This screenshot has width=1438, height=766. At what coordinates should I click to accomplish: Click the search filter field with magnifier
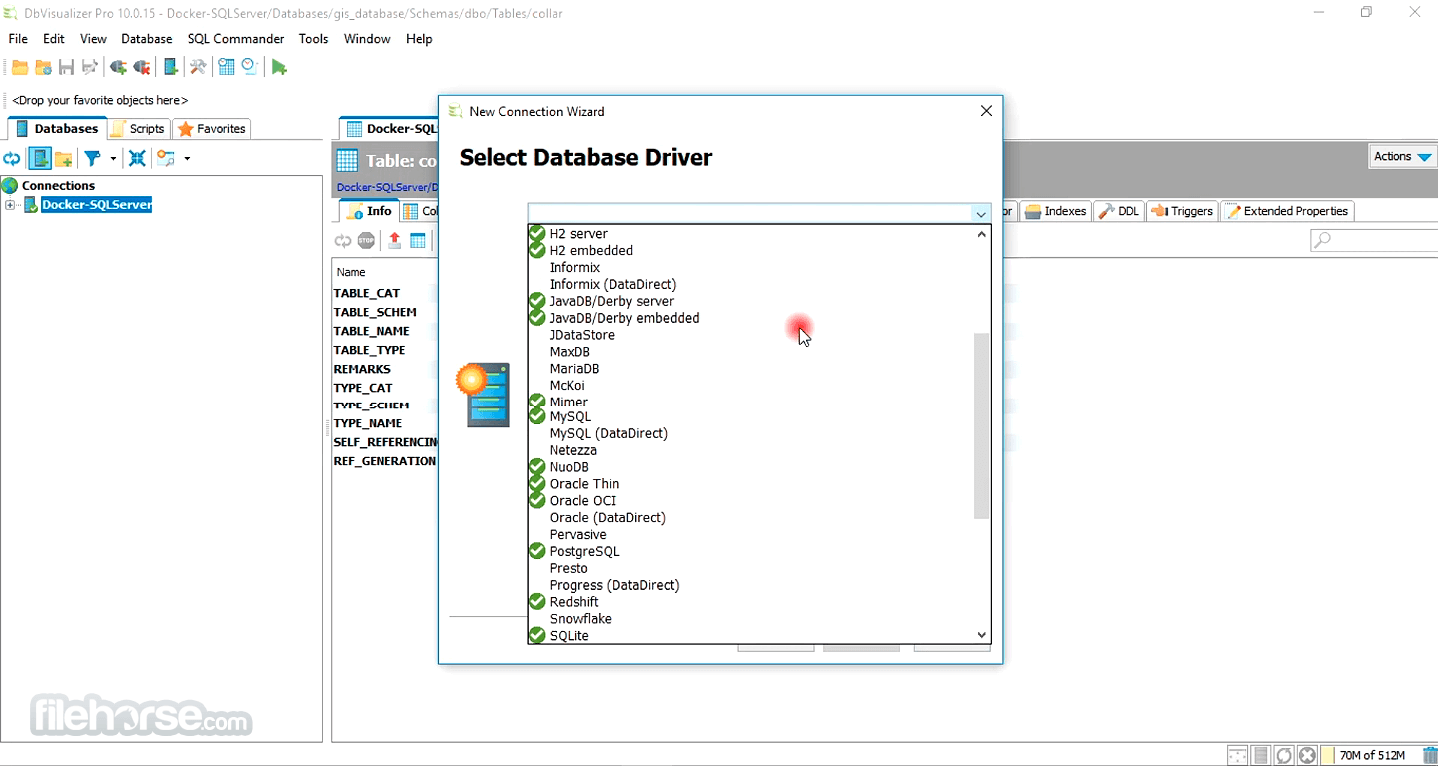(x=1374, y=240)
